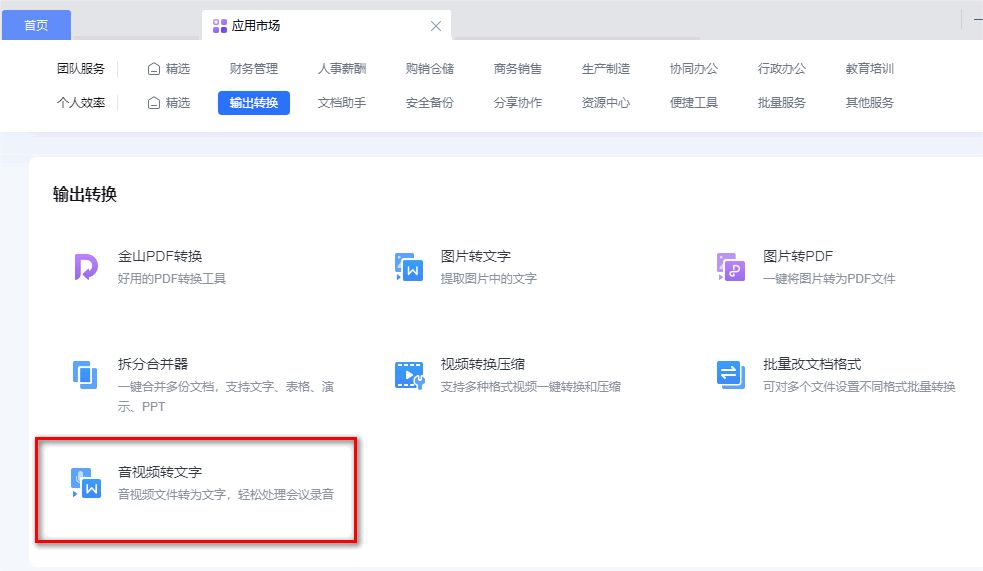
Task: Select 精选 in the 个人效率 row
Action: coord(169,103)
